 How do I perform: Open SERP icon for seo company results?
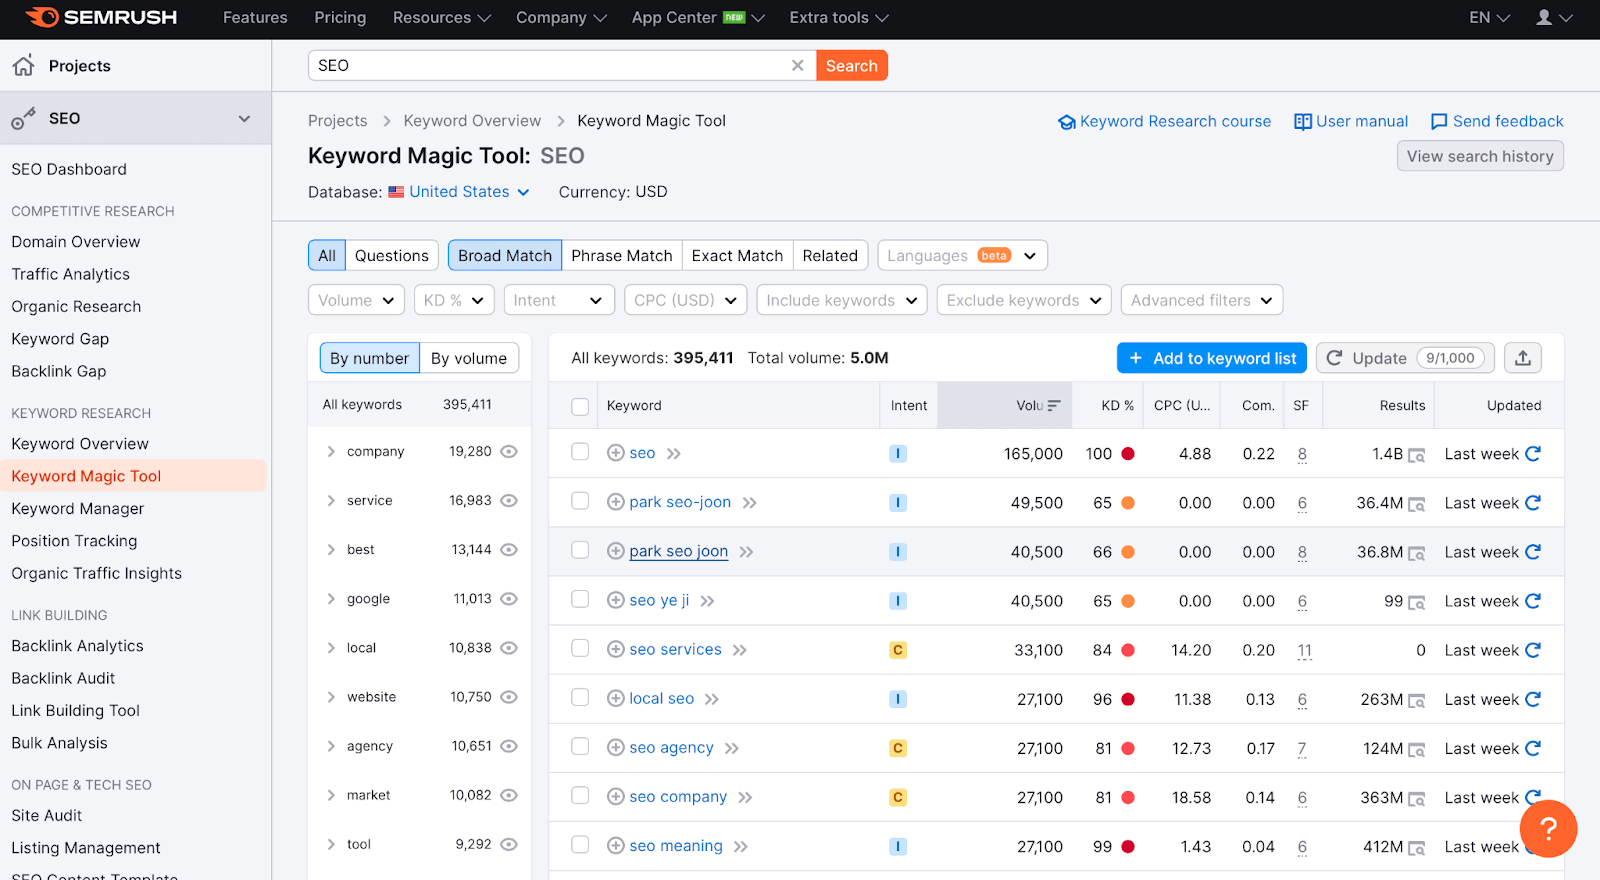[x=1416, y=798]
